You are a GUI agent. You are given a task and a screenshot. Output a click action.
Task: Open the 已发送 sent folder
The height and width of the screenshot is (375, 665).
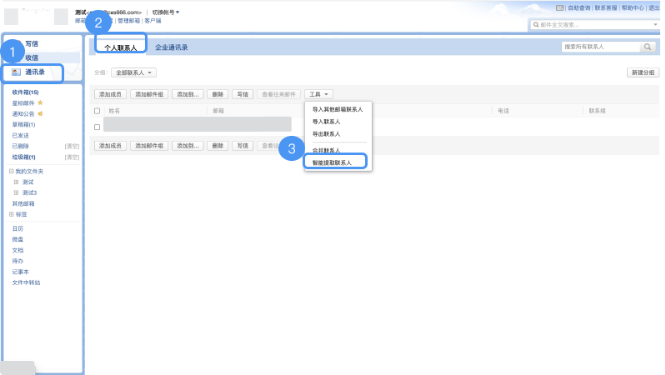[x=20, y=135]
